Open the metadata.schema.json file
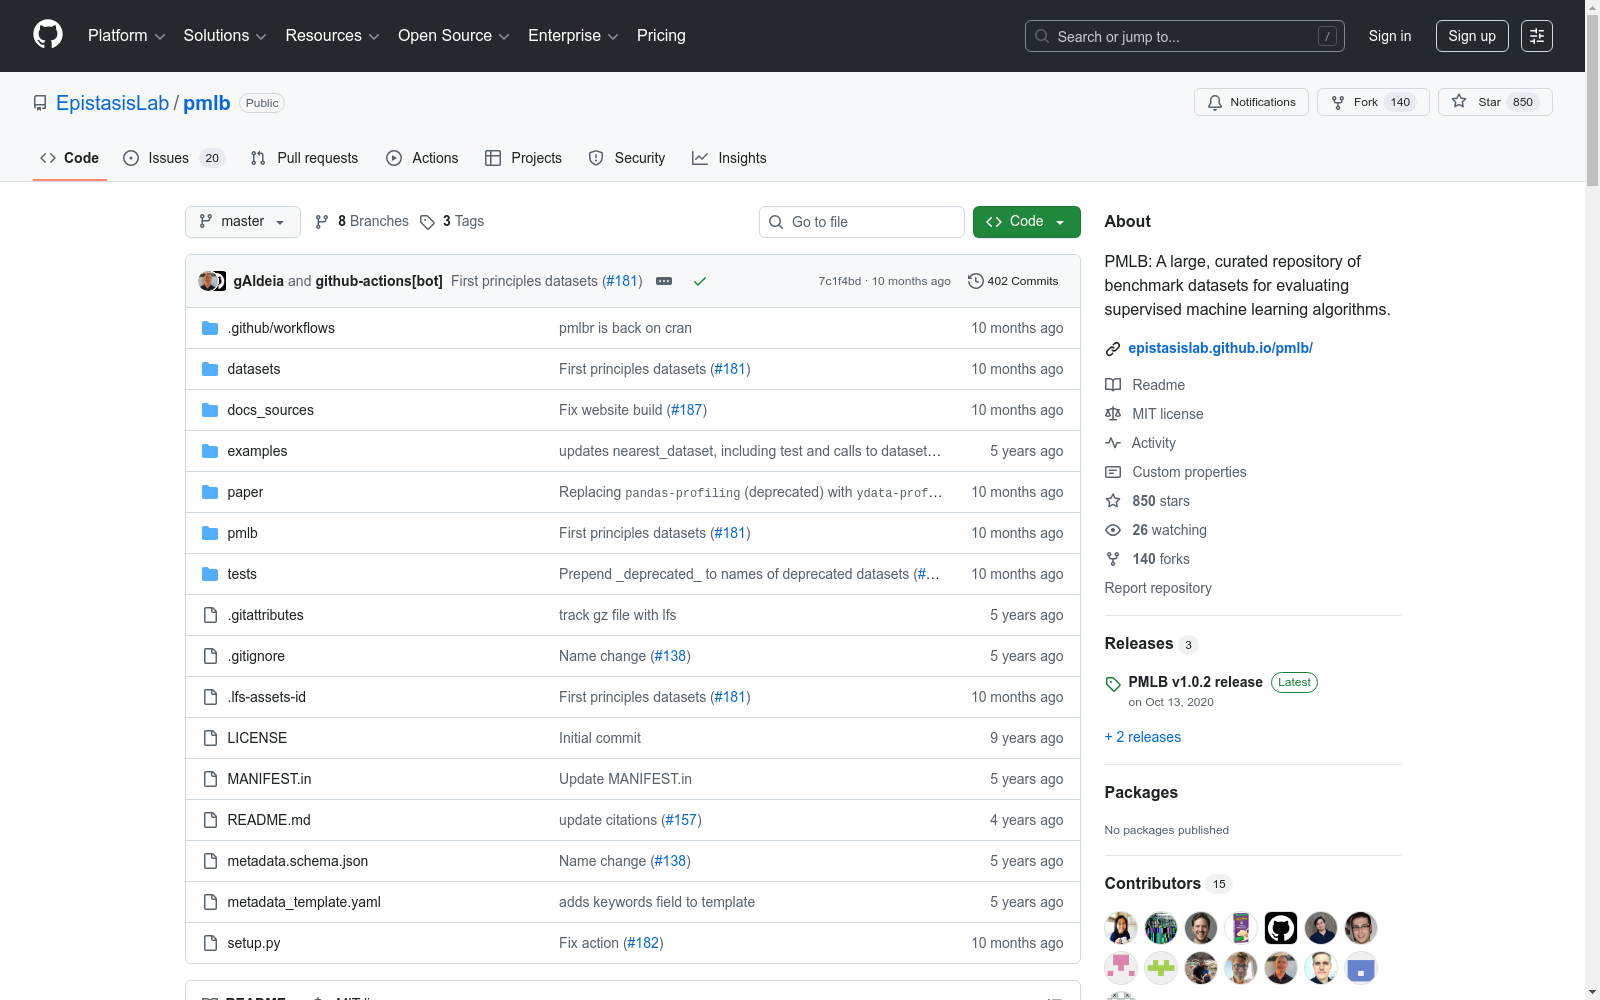Image resolution: width=1600 pixels, height=1000 pixels. [298, 861]
